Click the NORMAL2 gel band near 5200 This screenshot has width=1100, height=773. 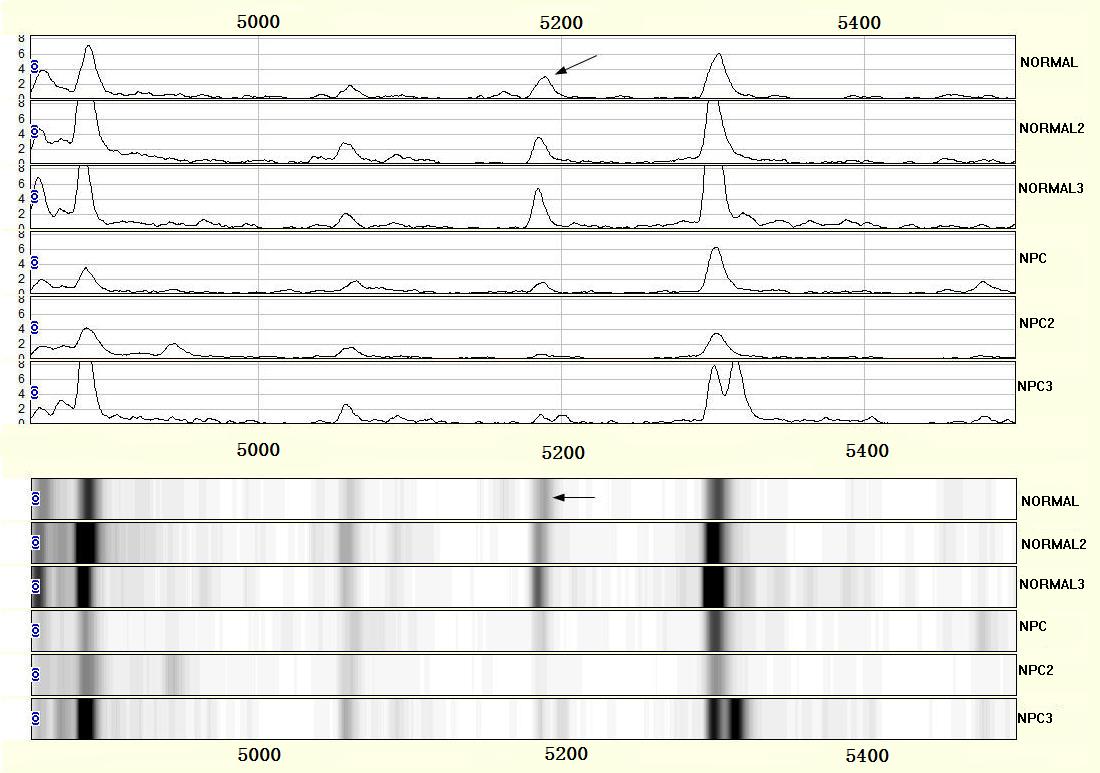click(x=539, y=543)
